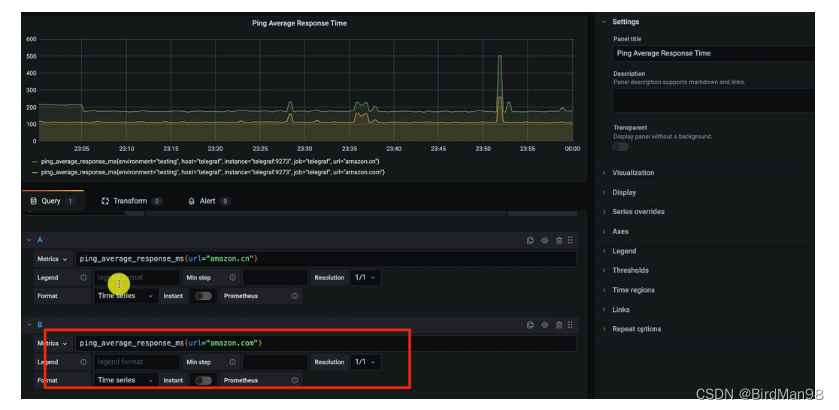Expand the Links section

(x=621, y=310)
